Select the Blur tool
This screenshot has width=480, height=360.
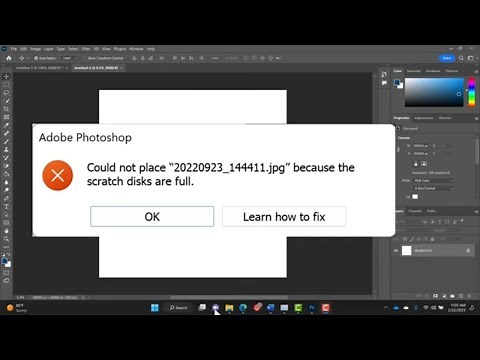pyautogui.click(x=6, y=182)
